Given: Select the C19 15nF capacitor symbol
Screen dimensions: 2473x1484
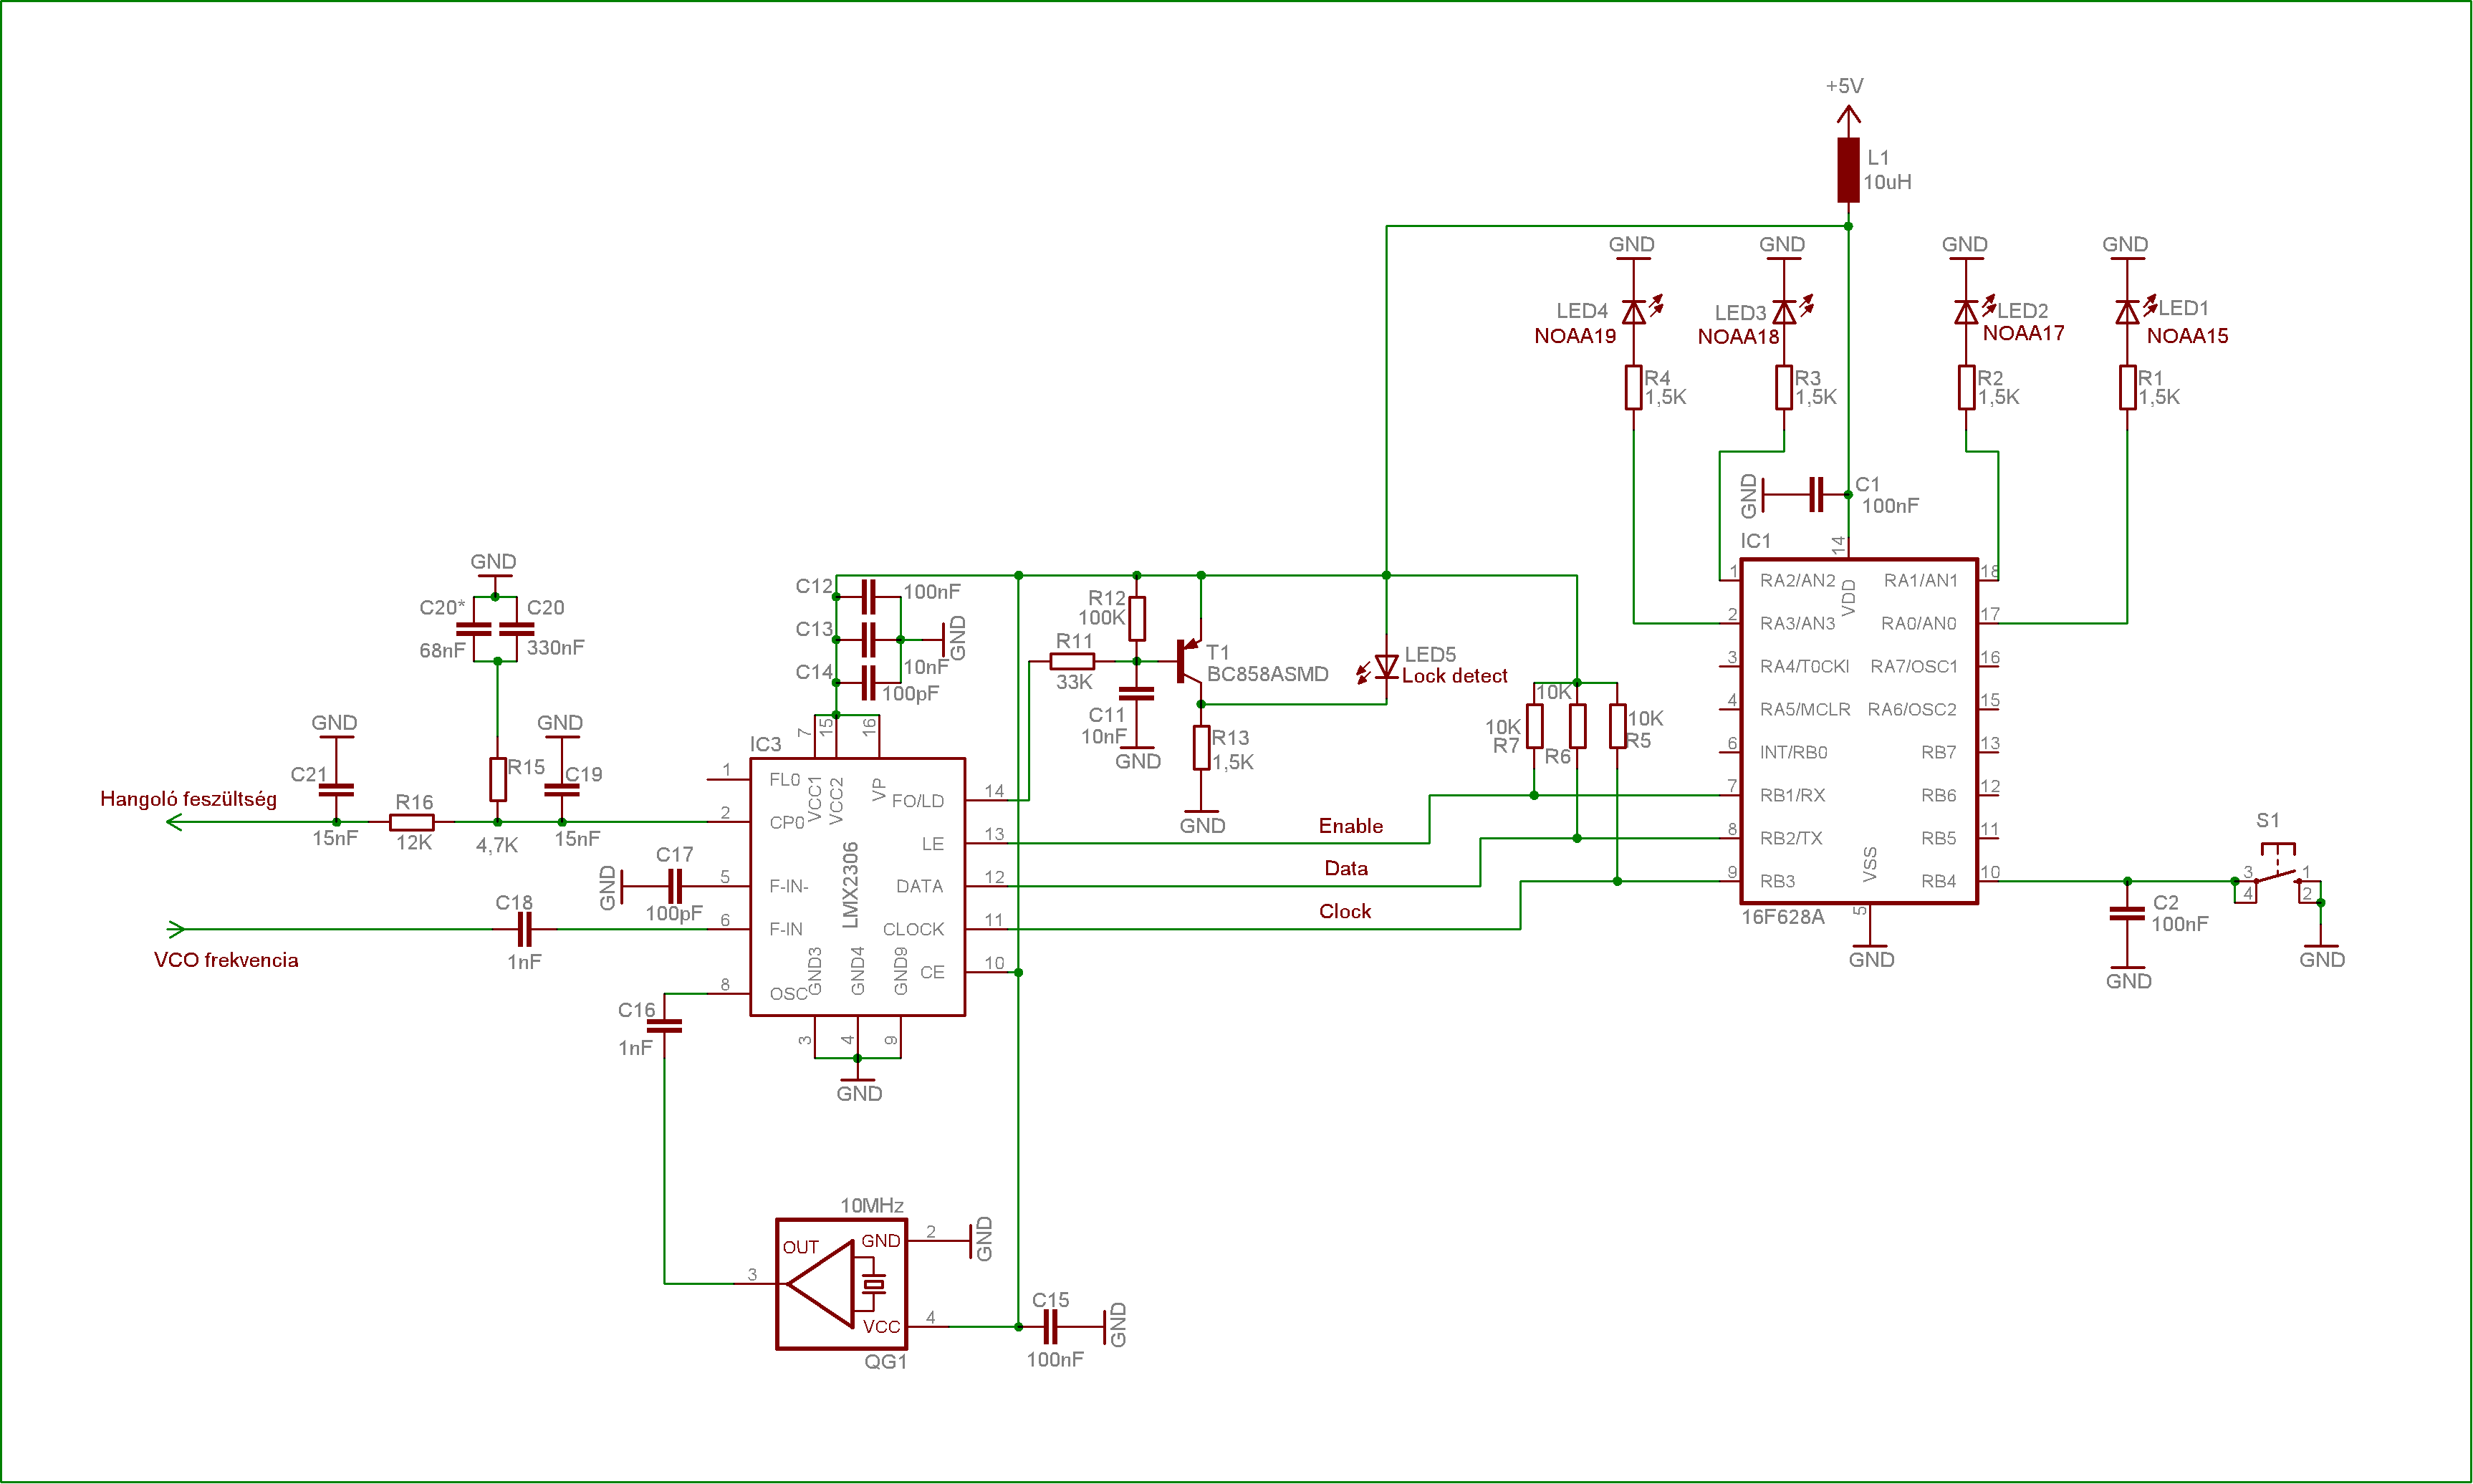Looking at the screenshot, I should click(x=562, y=790).
